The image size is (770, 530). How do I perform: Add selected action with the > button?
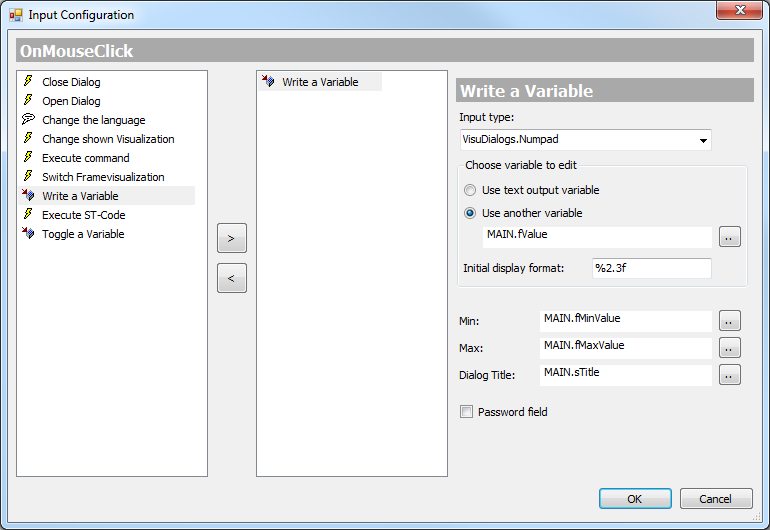click(232, 238)
